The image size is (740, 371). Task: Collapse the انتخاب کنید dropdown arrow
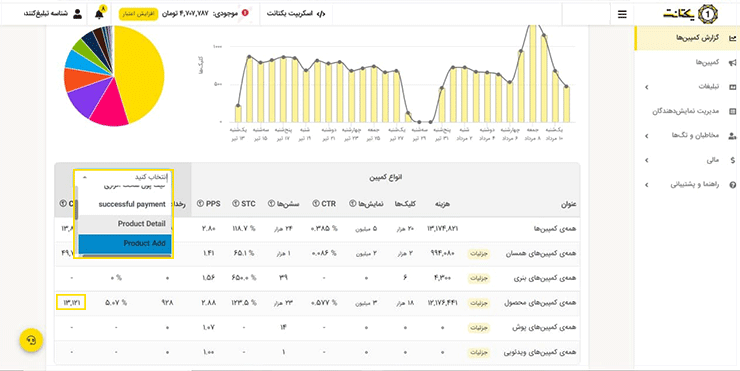click(x=84, y=177)
